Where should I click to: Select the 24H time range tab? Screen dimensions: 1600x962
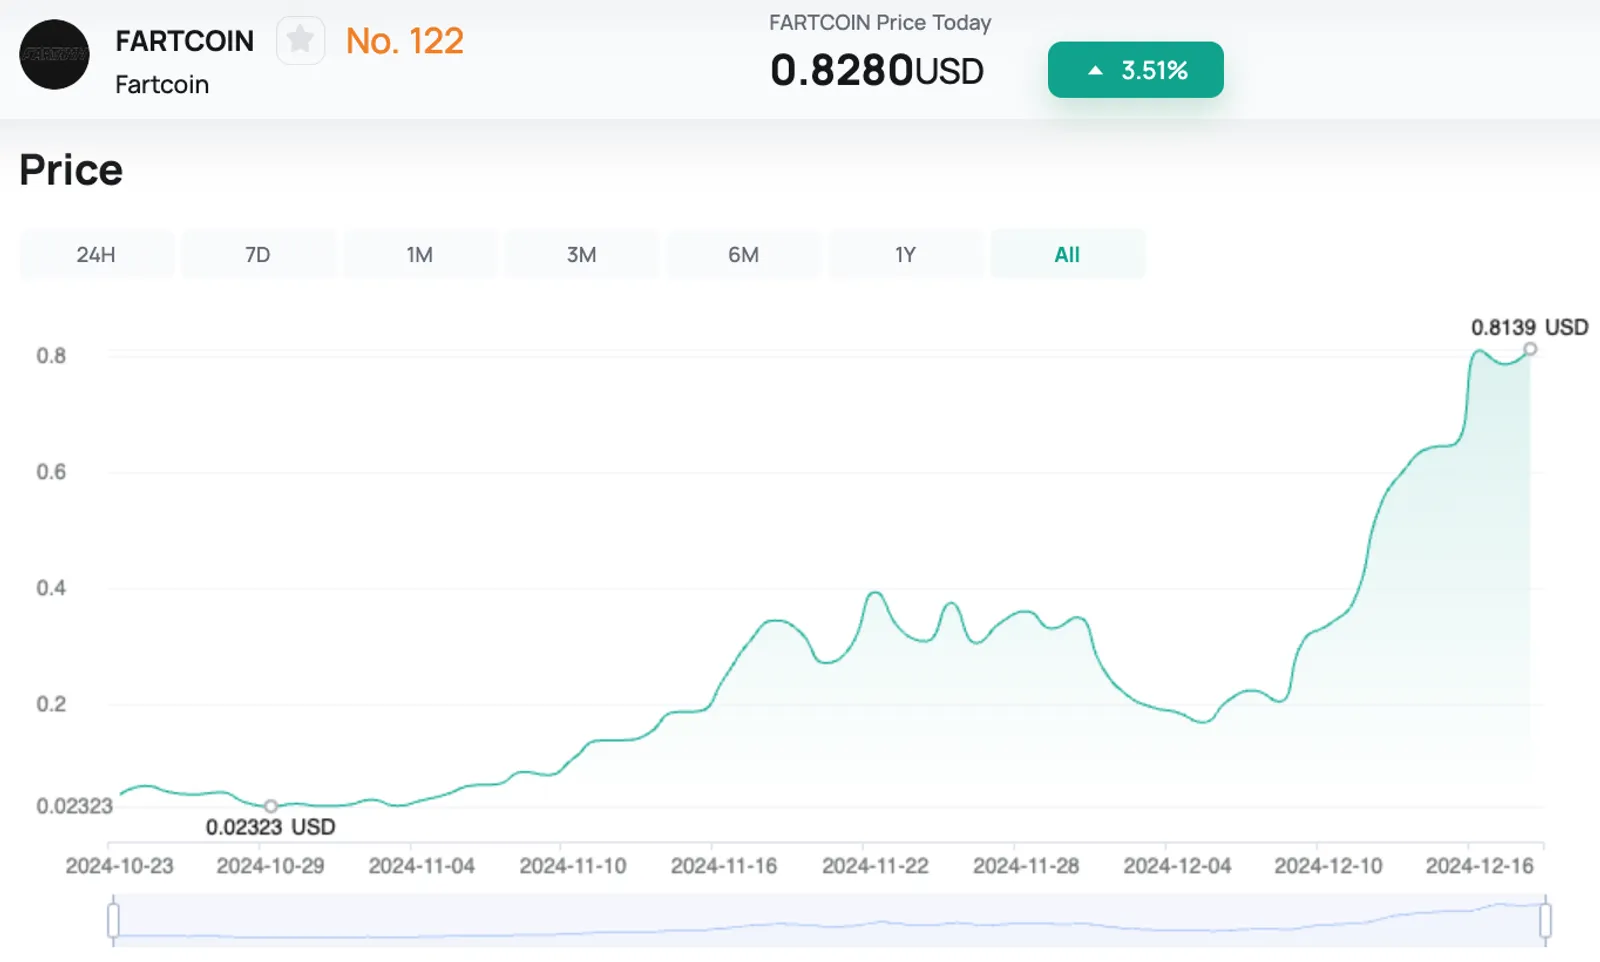[x=96, y=254]
